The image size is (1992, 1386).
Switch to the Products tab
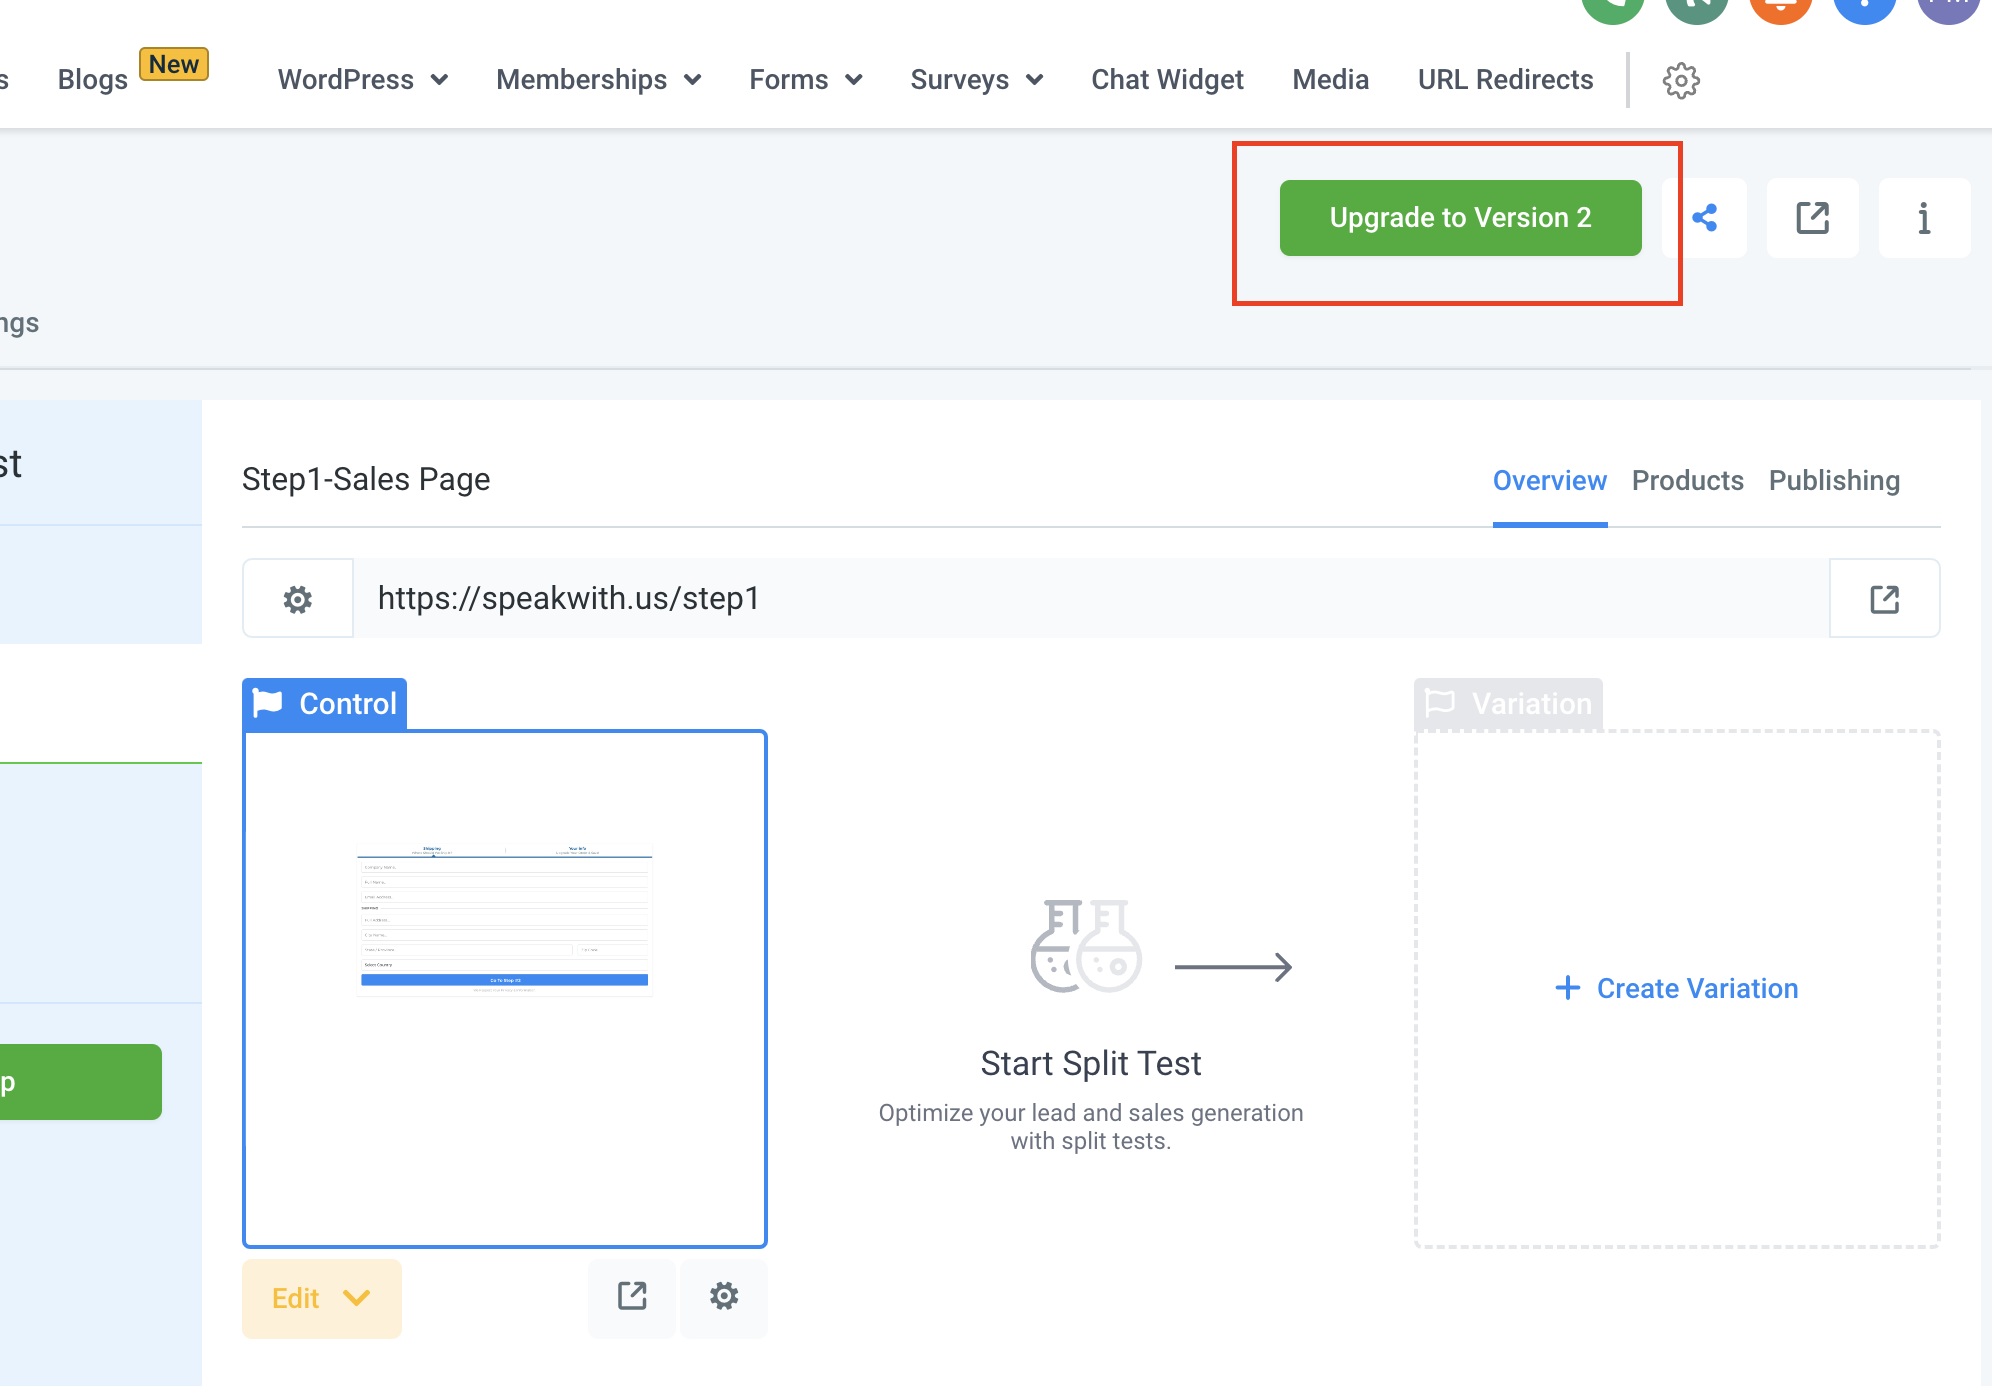click(1687, 481)
